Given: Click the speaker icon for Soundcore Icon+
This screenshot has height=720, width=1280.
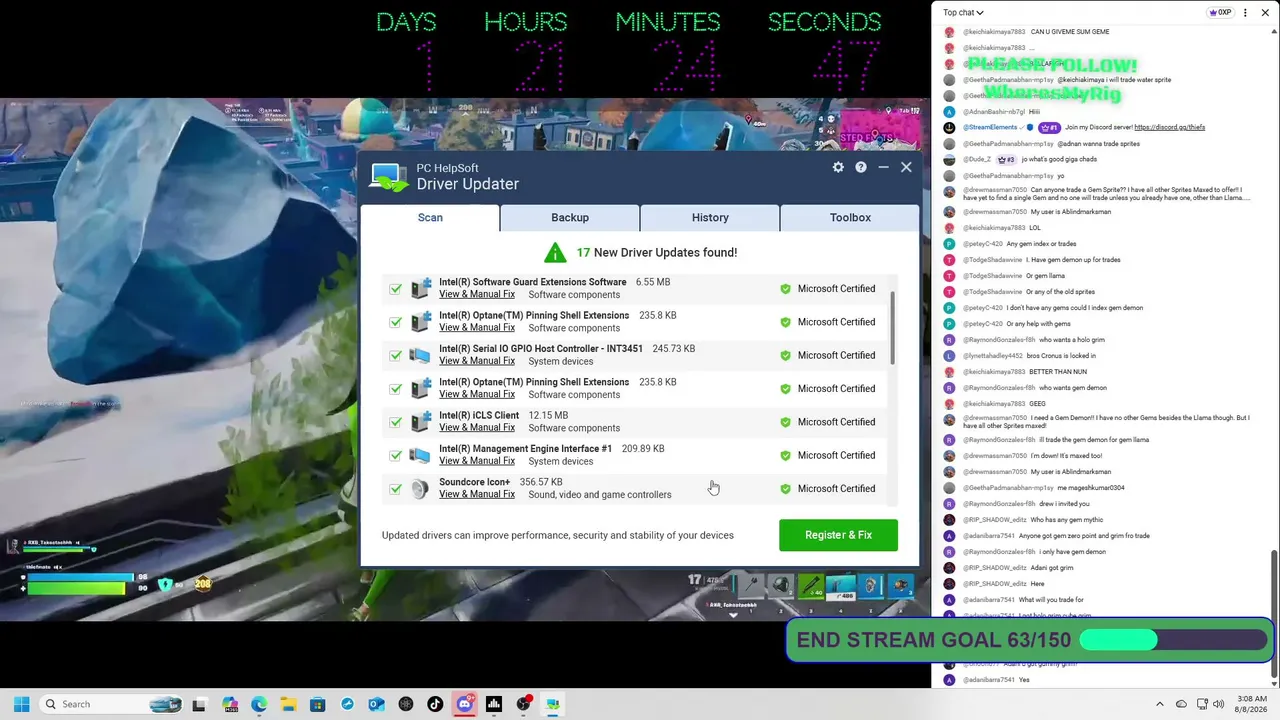Looking at the screenshot, I should 420,488.
